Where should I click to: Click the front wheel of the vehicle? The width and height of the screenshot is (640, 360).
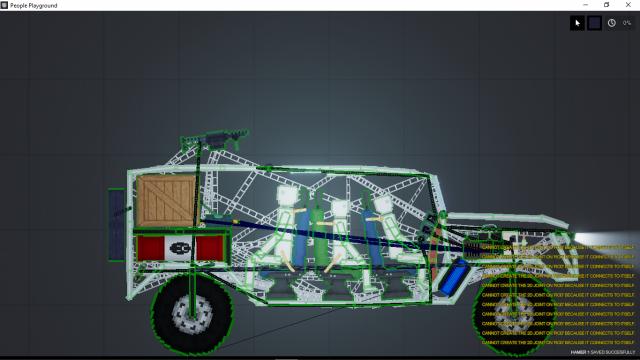point(513,314)
